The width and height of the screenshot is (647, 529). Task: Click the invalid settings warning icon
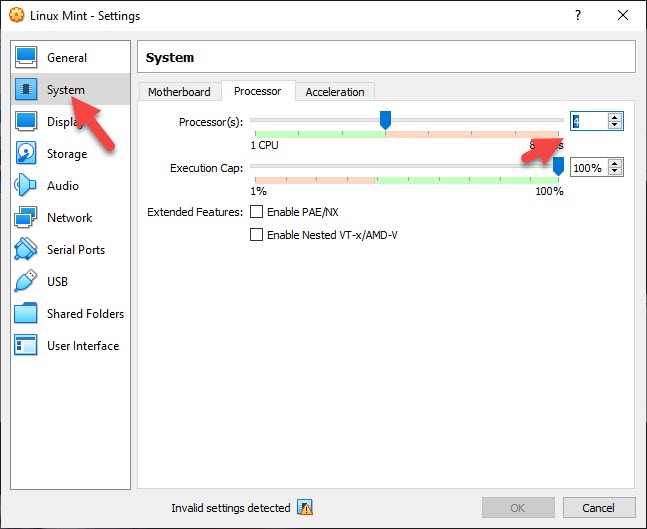click(306, 508)
